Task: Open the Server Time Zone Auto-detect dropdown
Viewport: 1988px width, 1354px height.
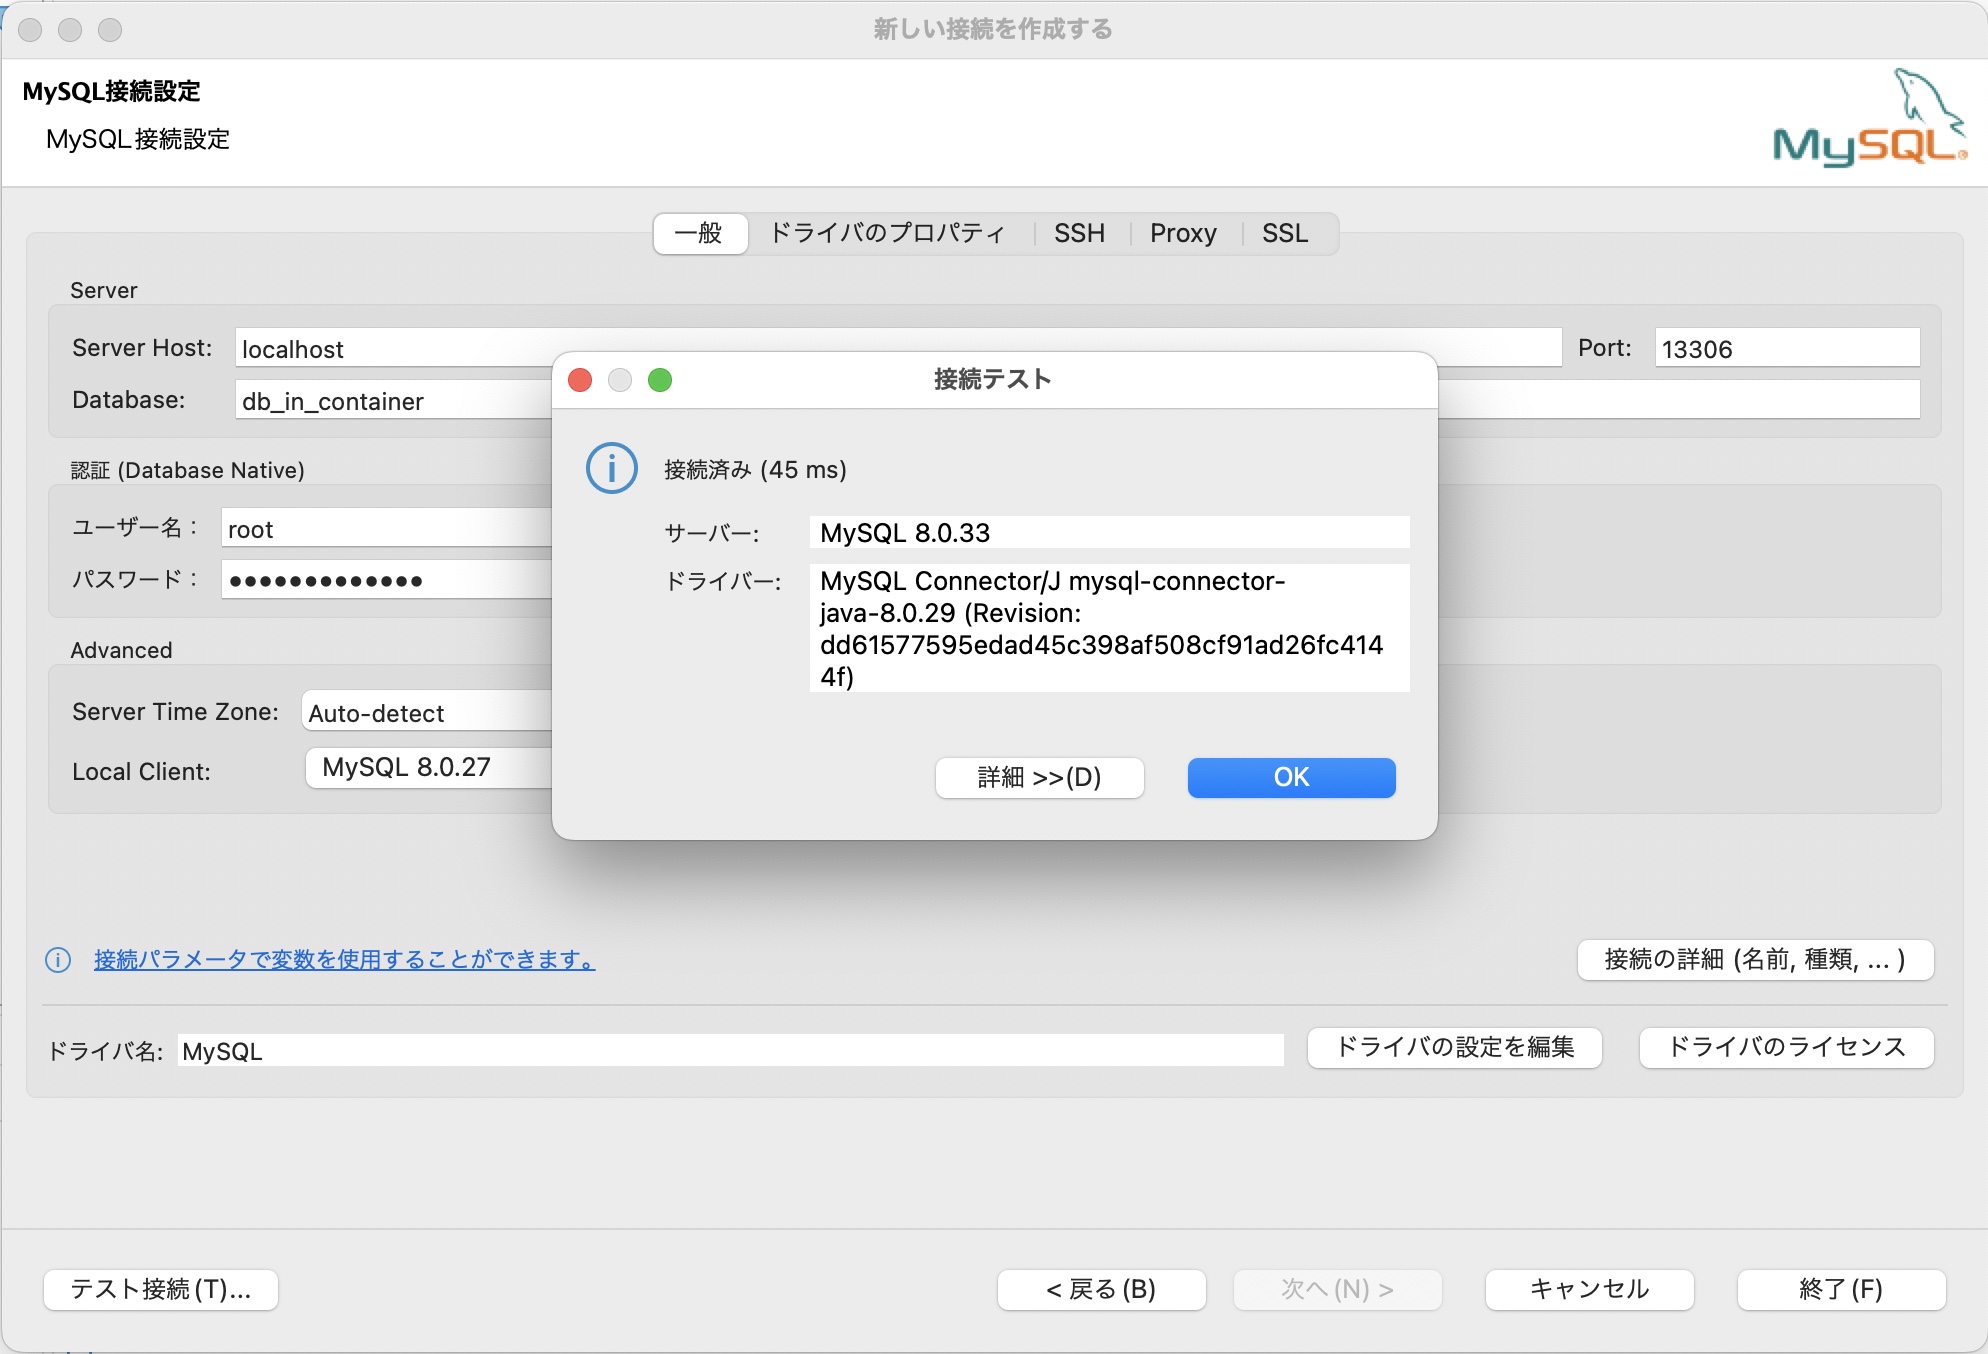Action: [427, 712]
